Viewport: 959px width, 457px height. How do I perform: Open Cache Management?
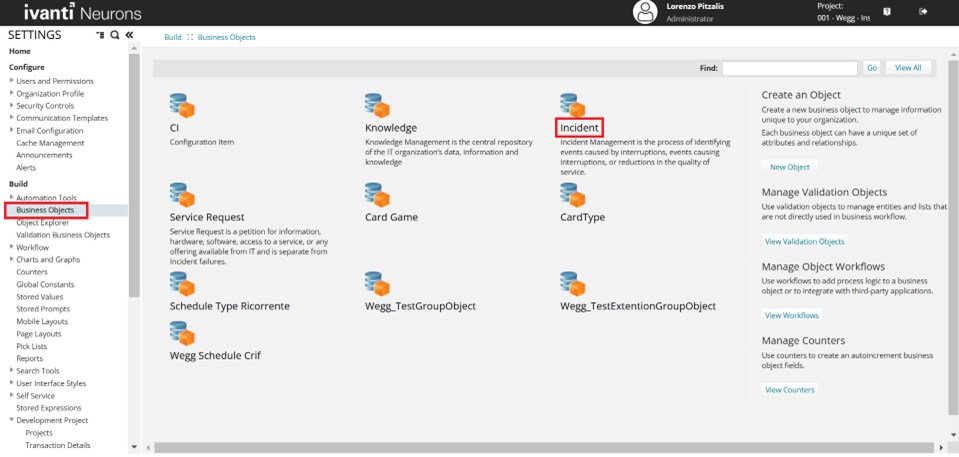[x=50, y=143]
